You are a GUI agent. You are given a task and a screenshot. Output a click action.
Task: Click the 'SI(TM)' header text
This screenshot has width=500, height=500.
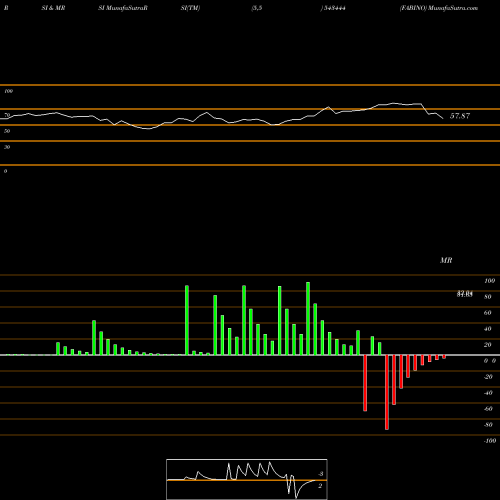[190, 8]
